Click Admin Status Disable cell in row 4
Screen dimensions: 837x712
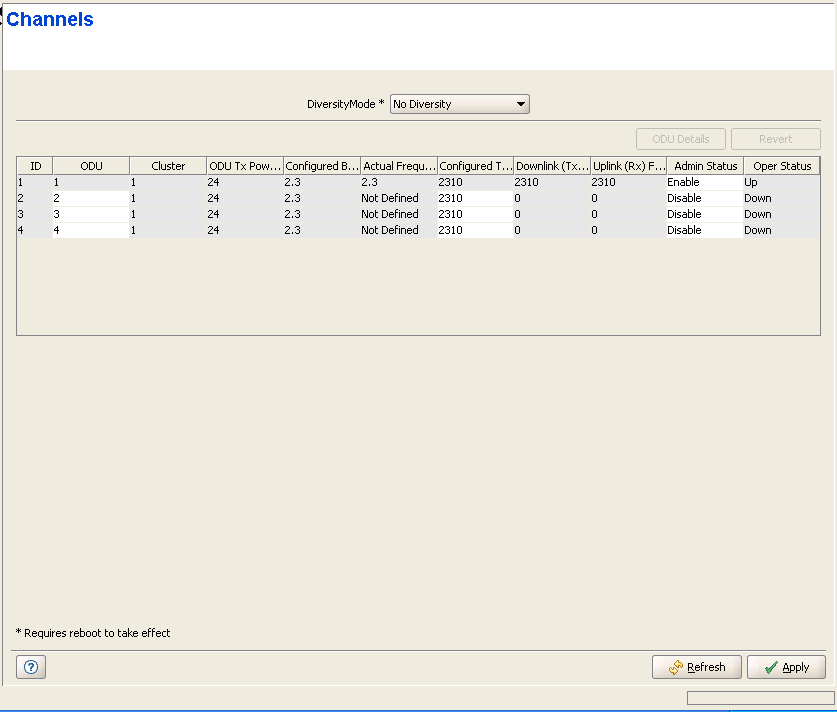point(703,231)
